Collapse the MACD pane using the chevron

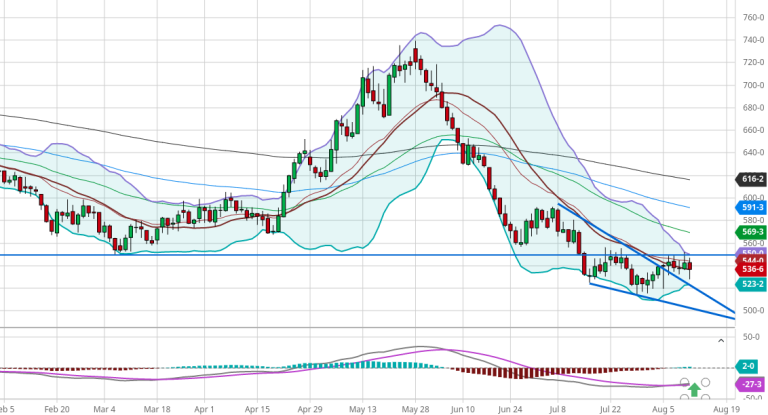pyautogui.click(x=720, y=341)
